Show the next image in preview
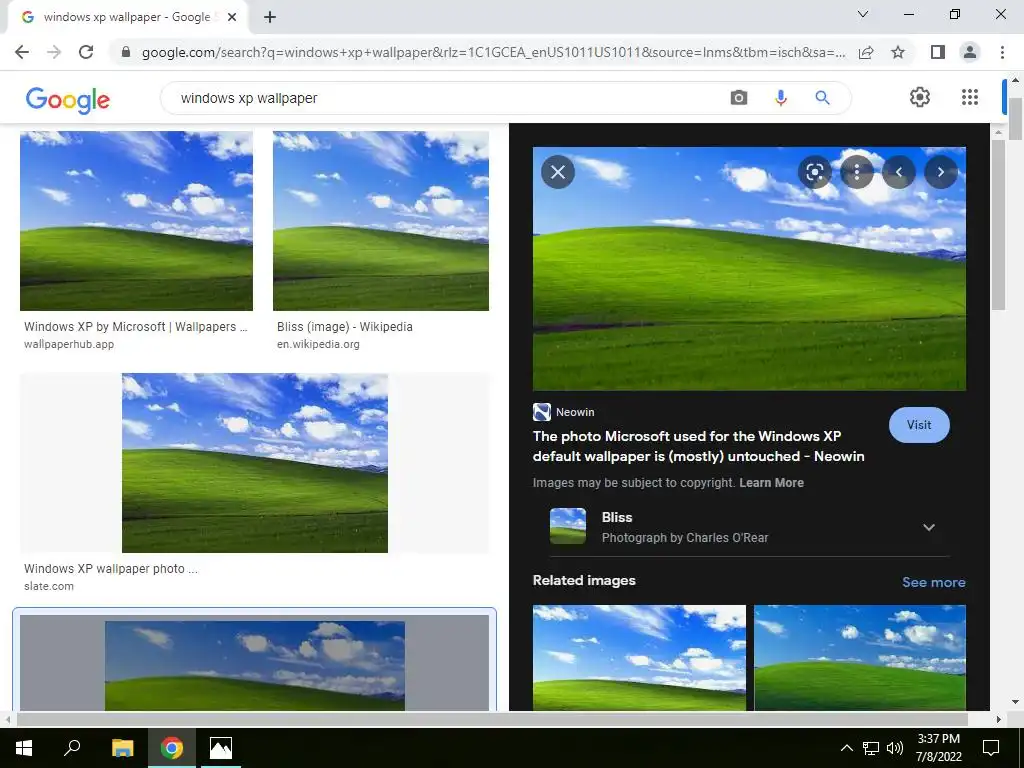Screen dimensions: 1024x768 (x=940, y=172)
